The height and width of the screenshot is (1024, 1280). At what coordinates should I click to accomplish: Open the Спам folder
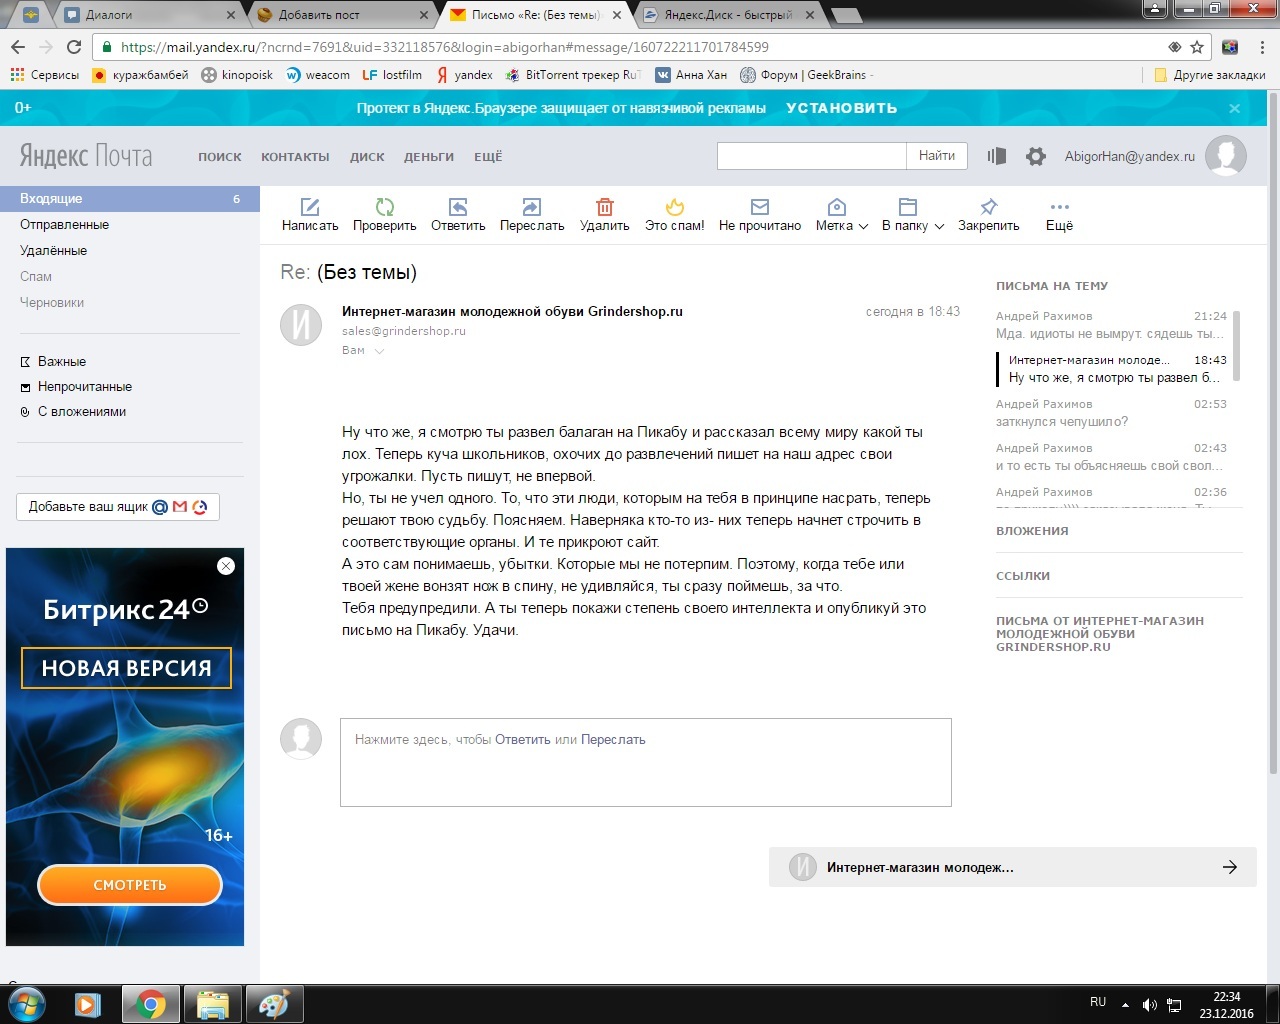pos(36,277)
